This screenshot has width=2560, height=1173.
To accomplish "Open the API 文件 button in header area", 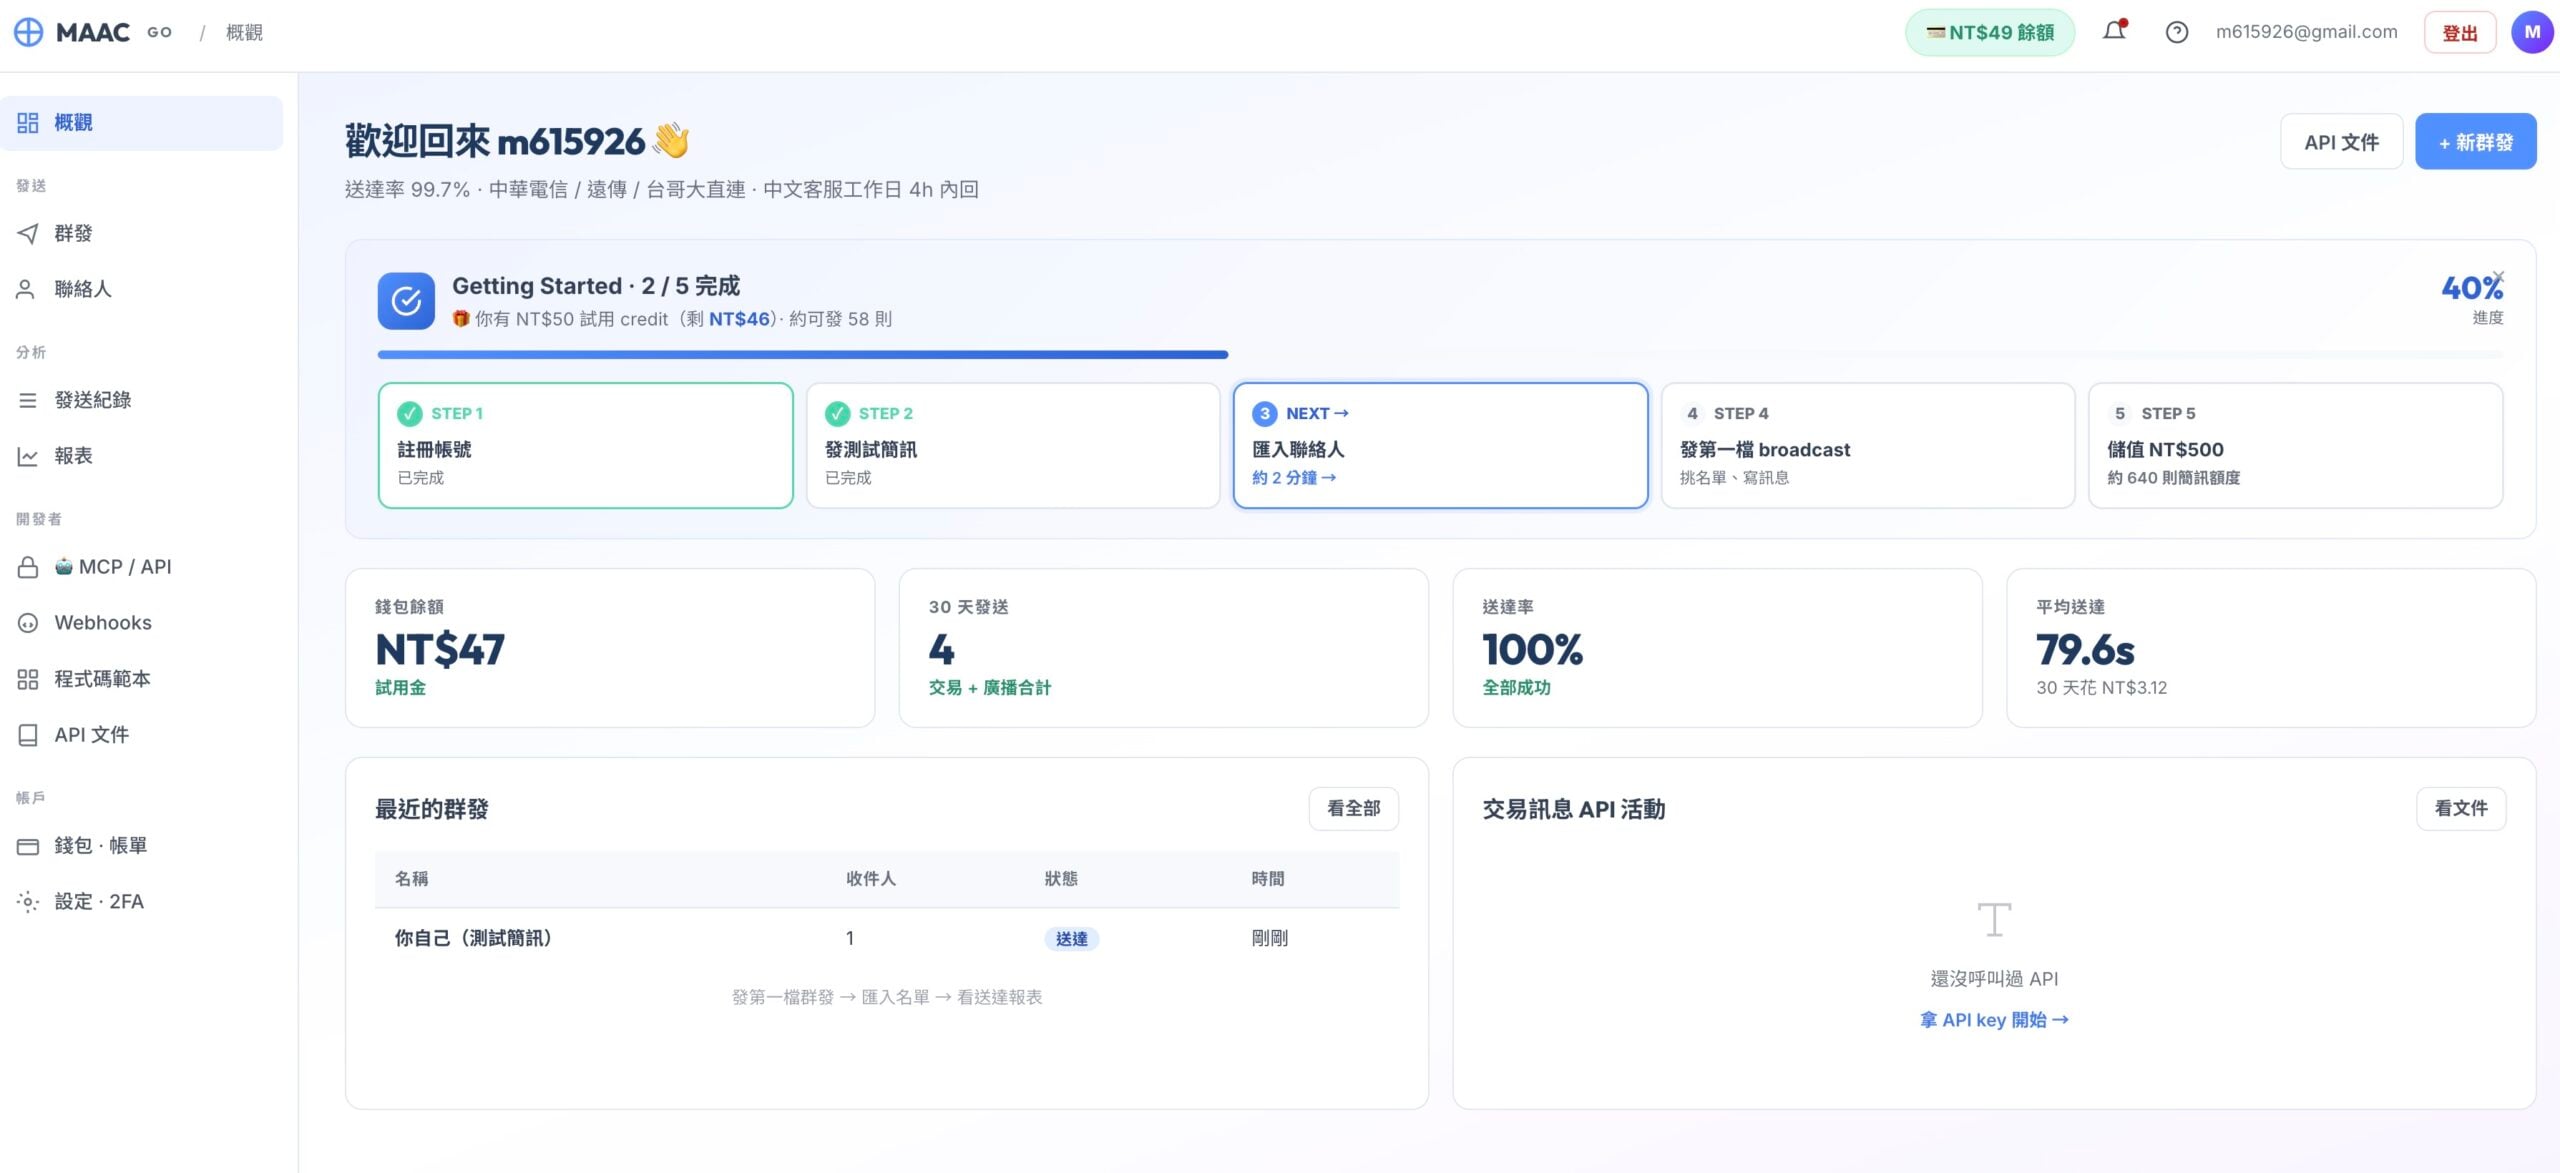I will point(2341,142).
